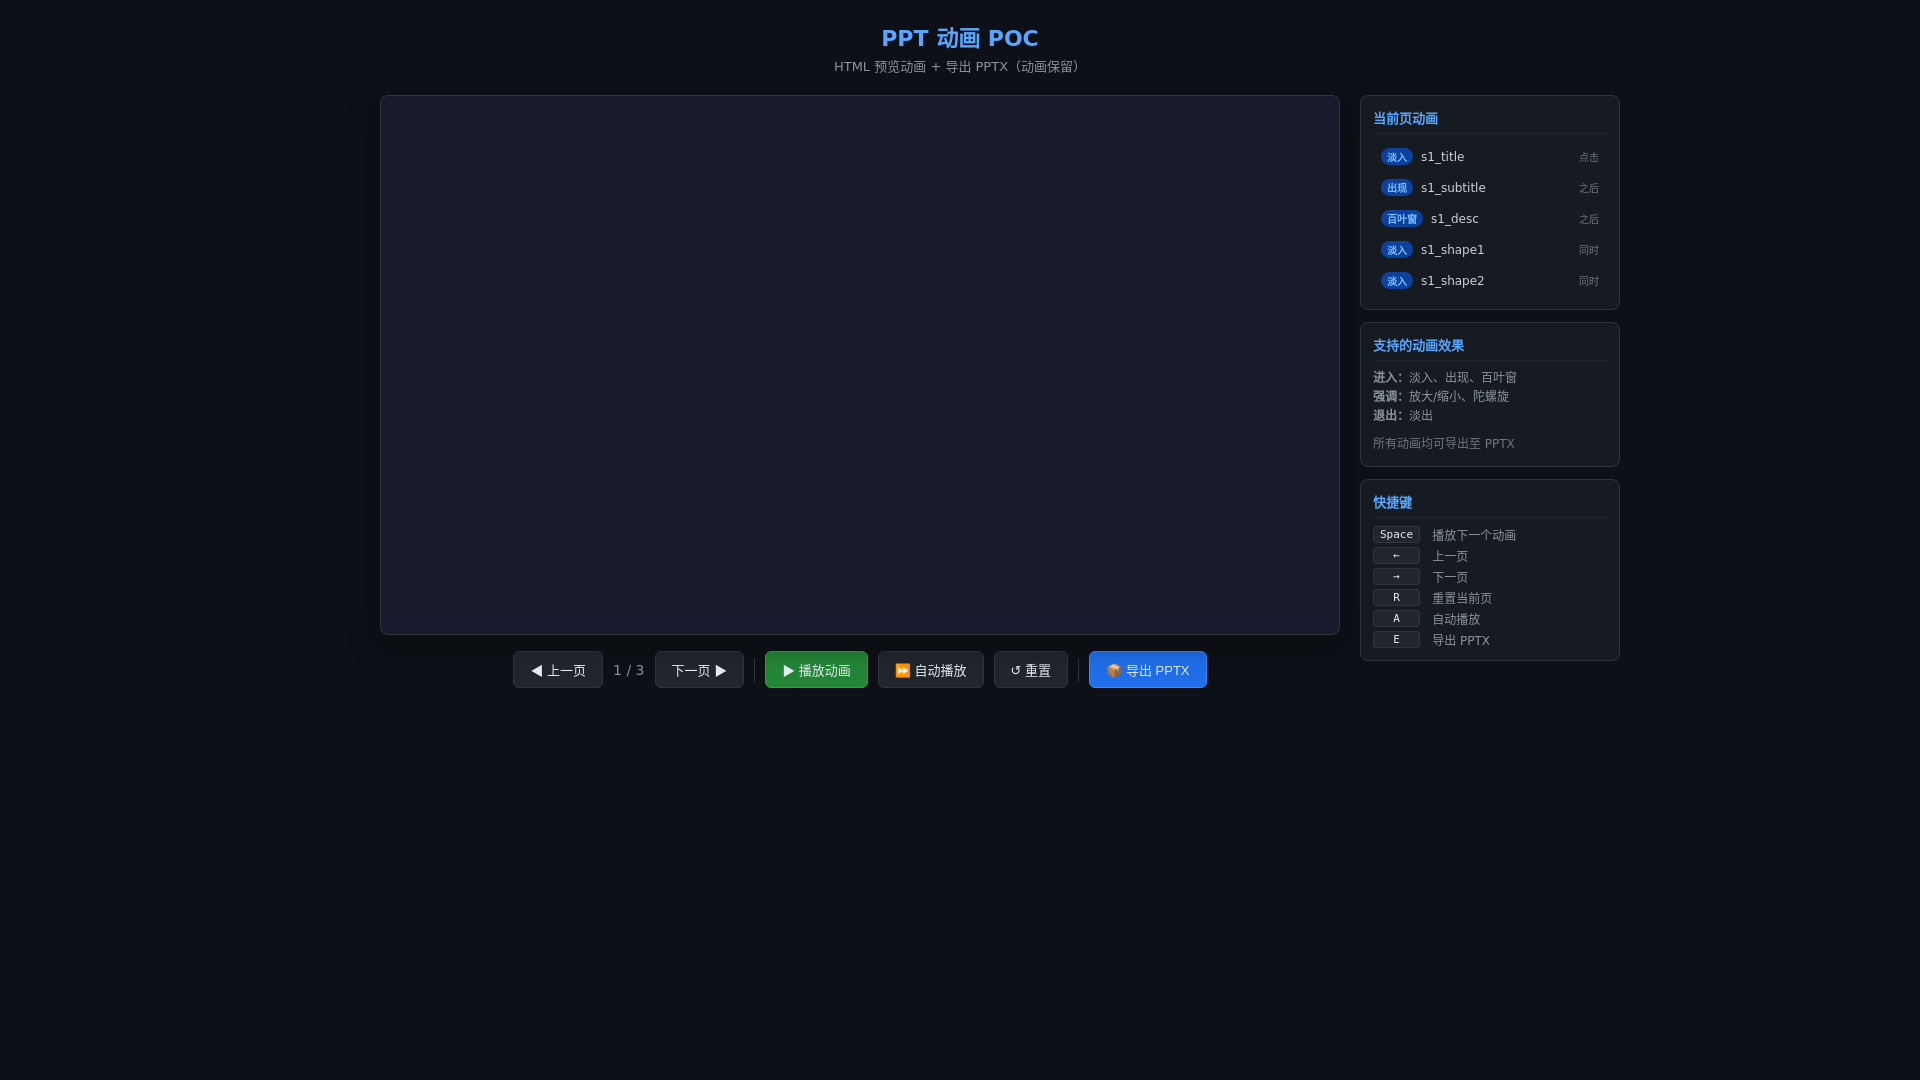Click the A shortcut key badge
Screen dimensions: 1920x1080
tap(1396, 619)
